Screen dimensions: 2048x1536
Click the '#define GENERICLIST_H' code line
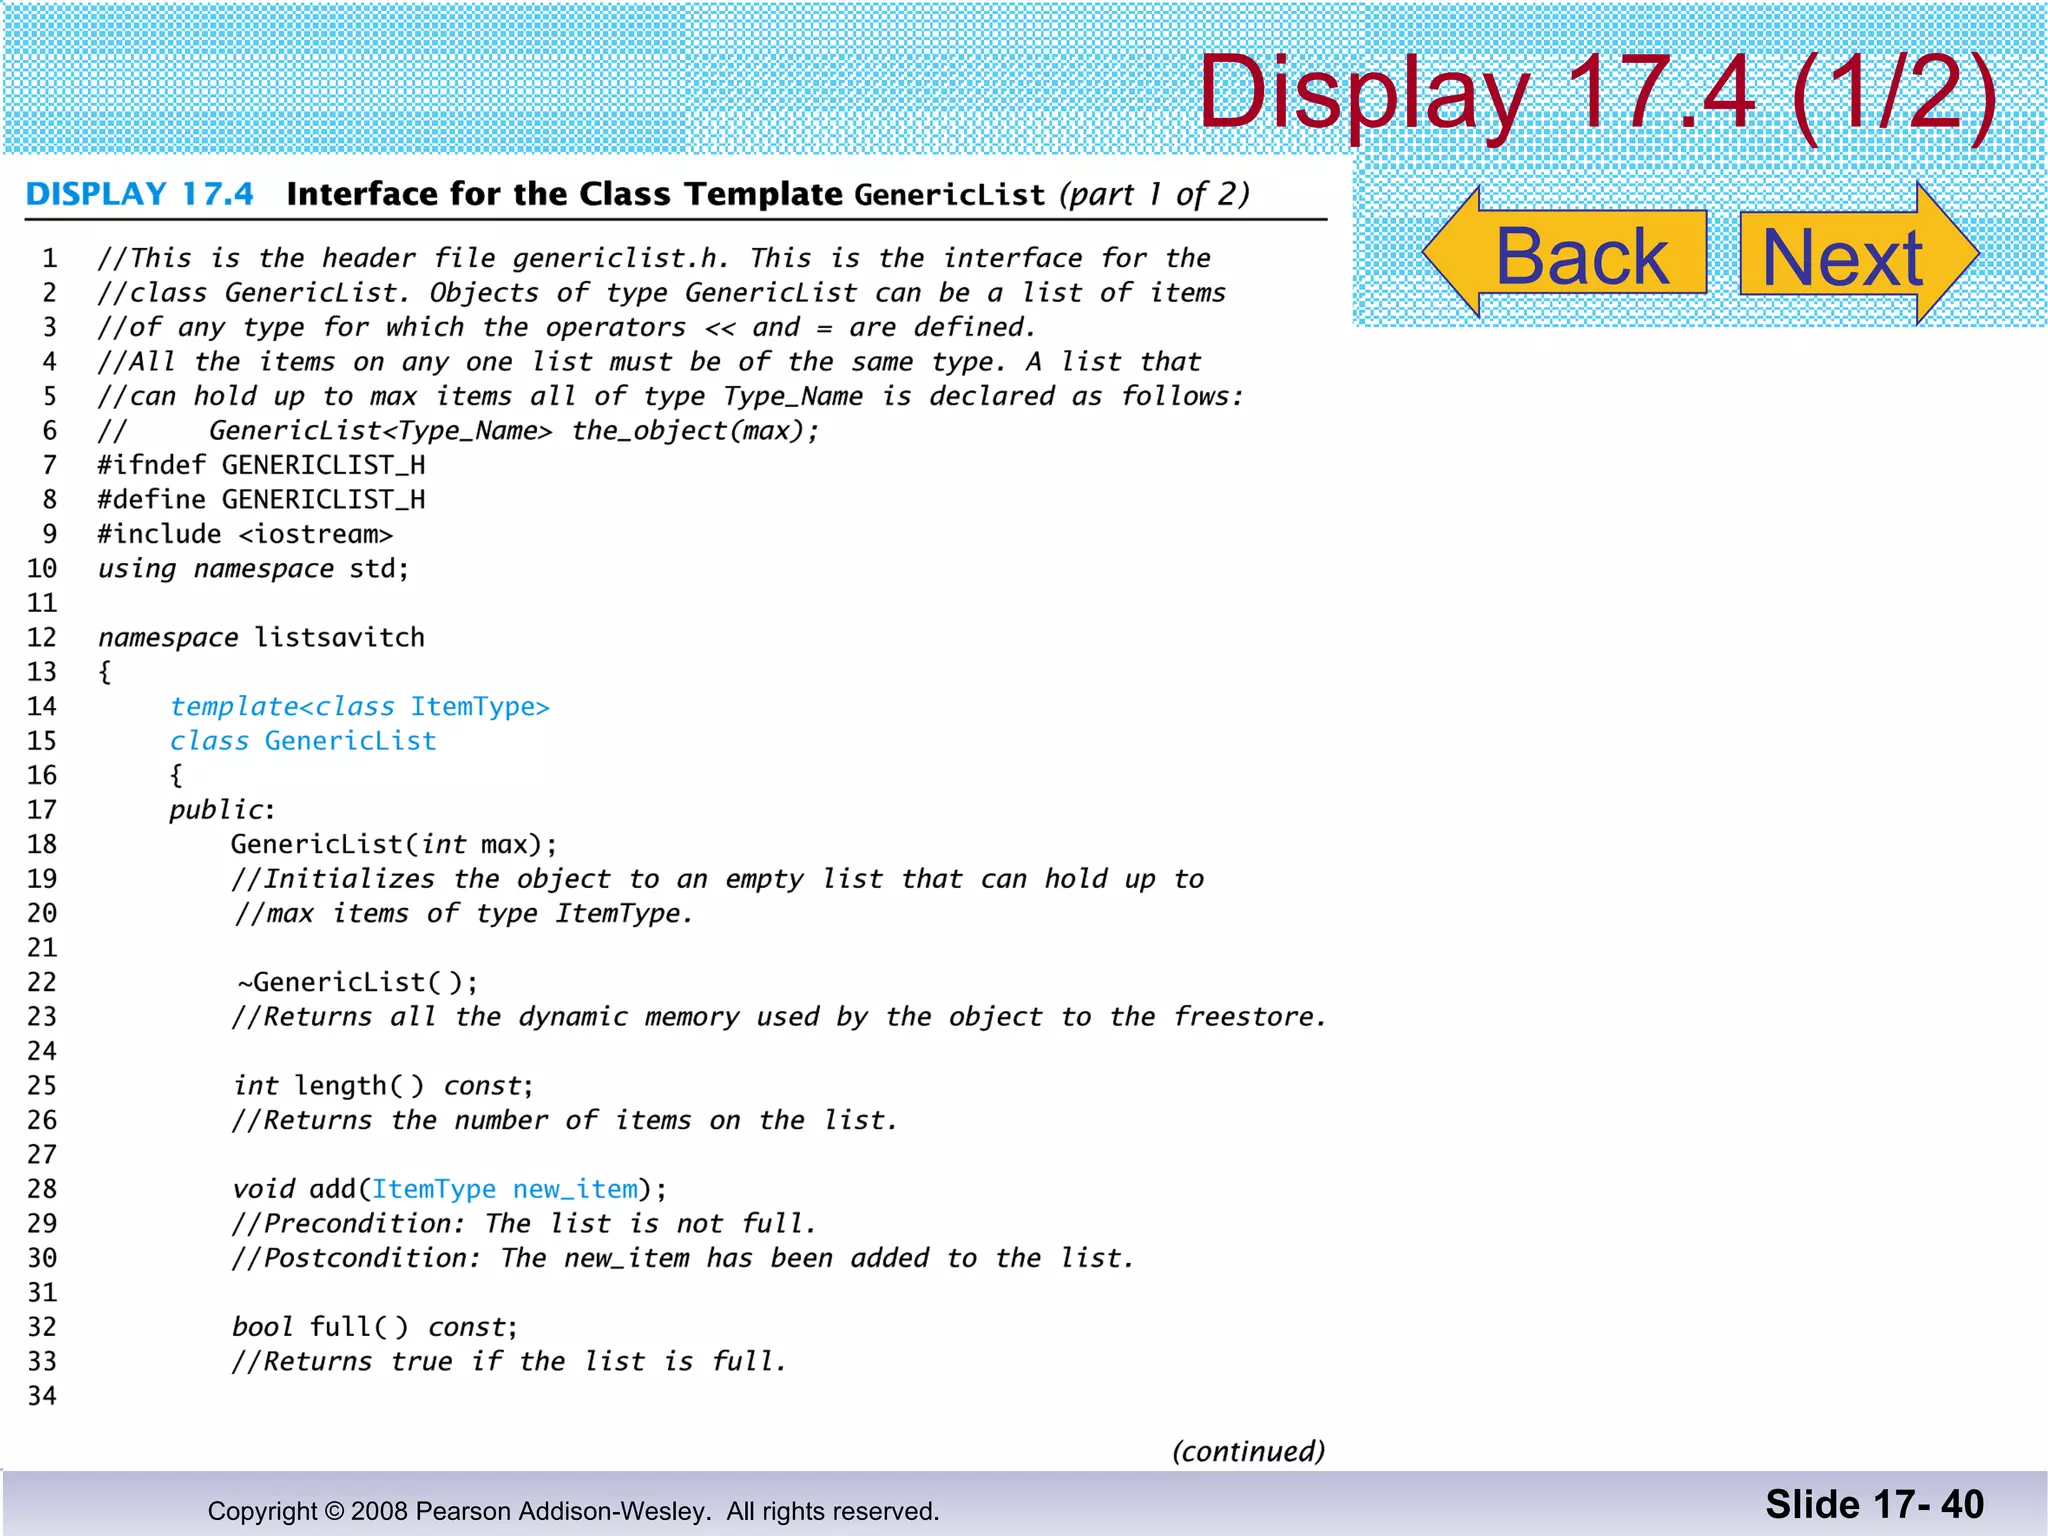[x=261, y=499]
